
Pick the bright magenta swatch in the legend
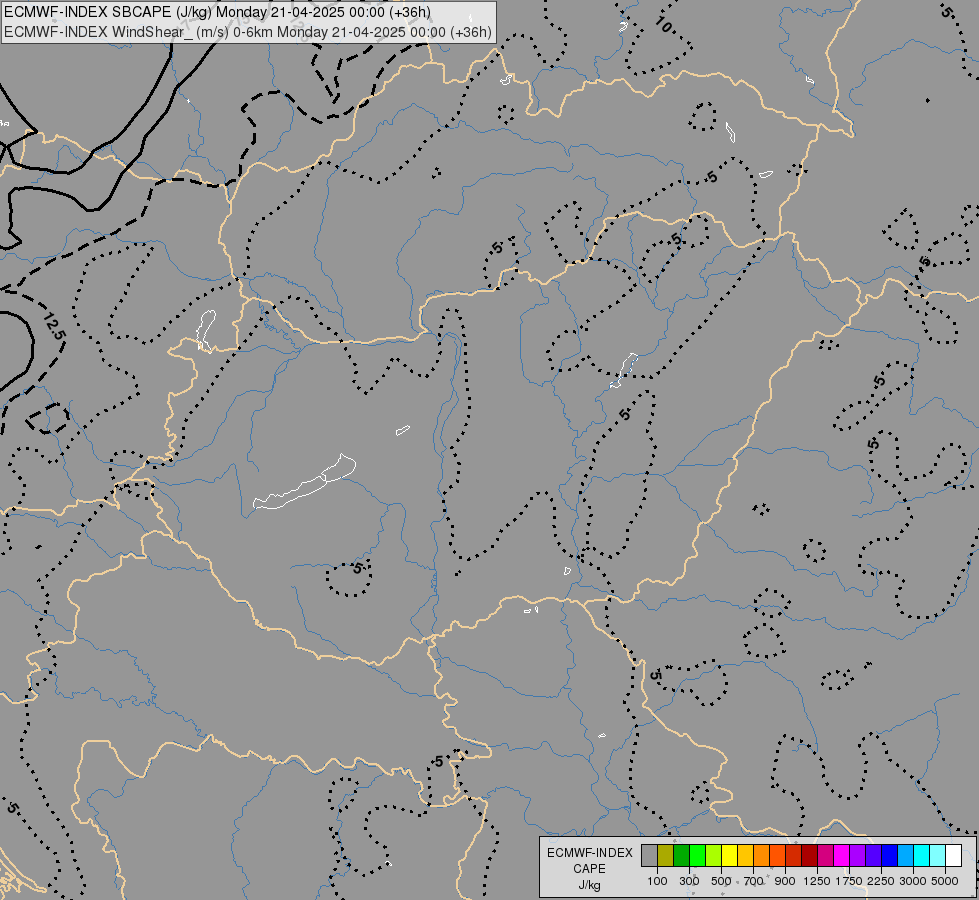click(x=841, y=855)
